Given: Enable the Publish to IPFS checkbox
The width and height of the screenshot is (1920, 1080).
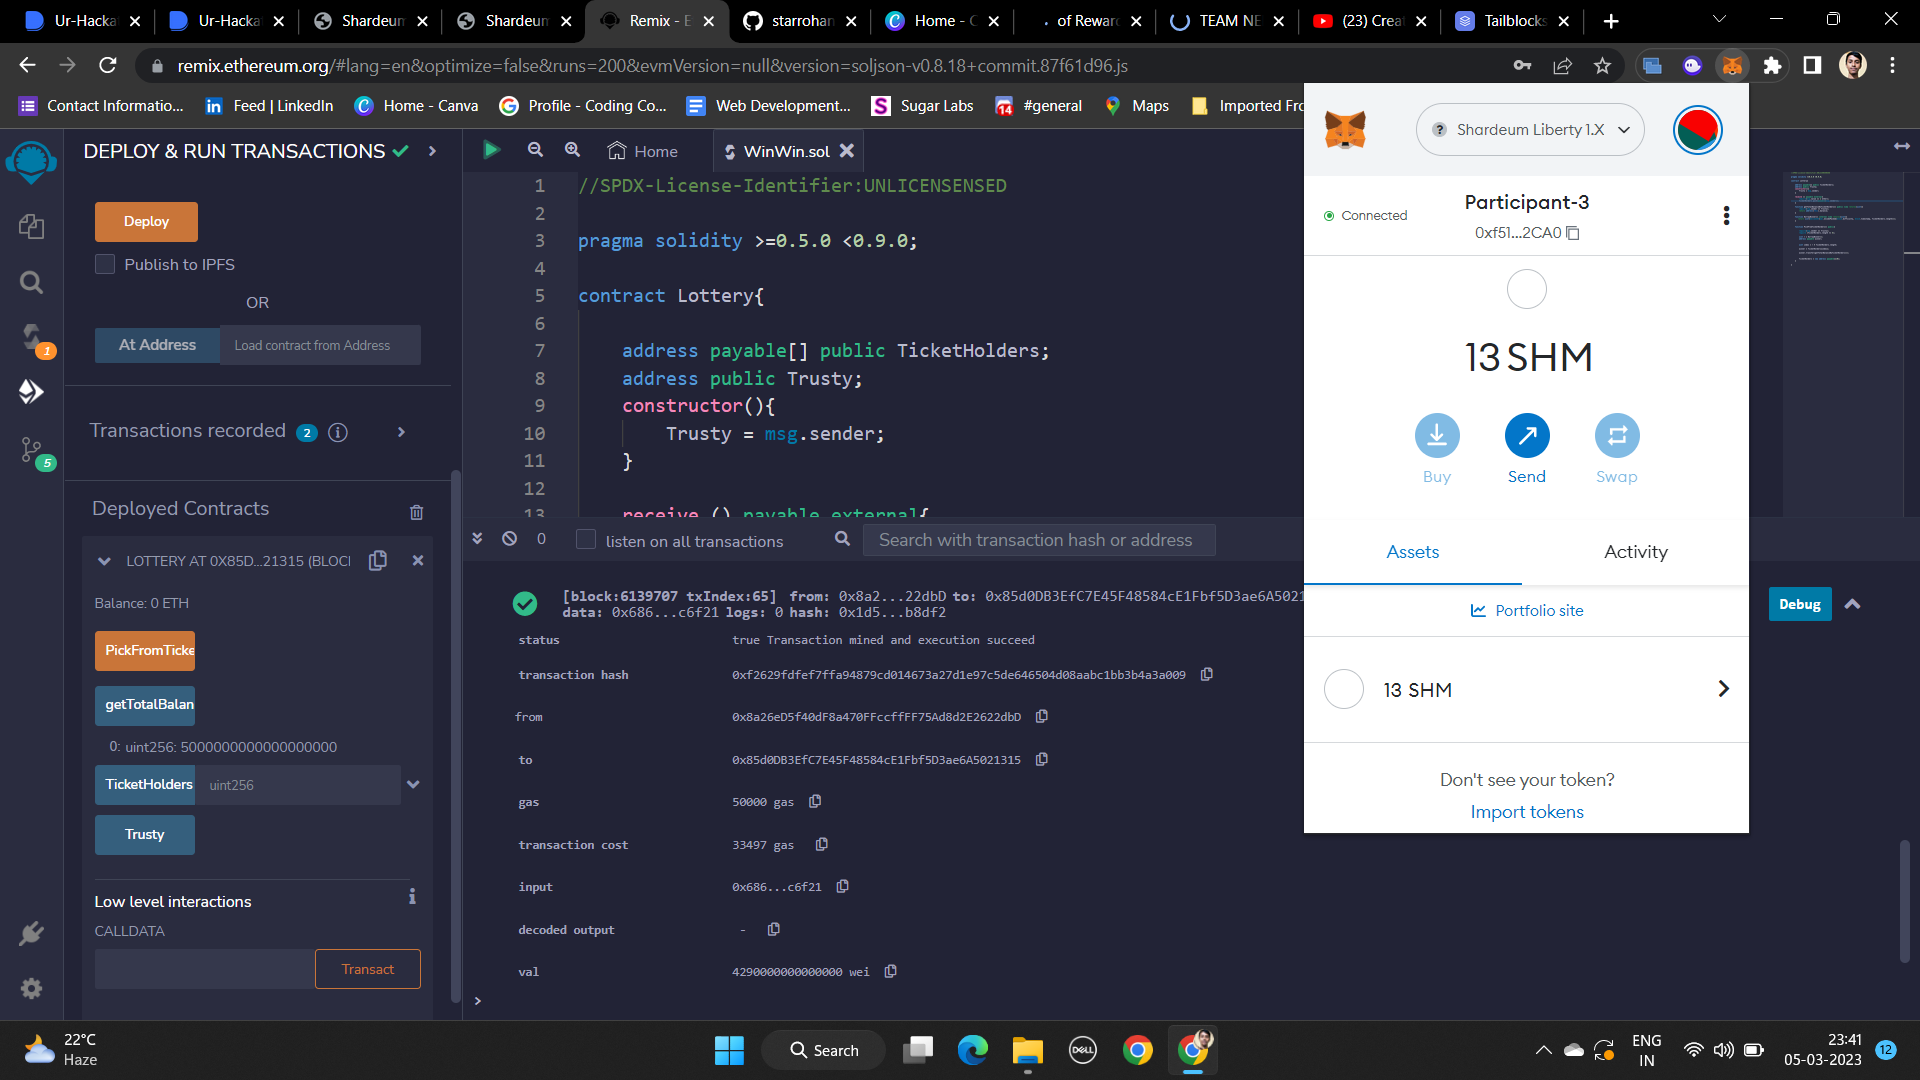Looking at the screenshot, I should (105, 264).
